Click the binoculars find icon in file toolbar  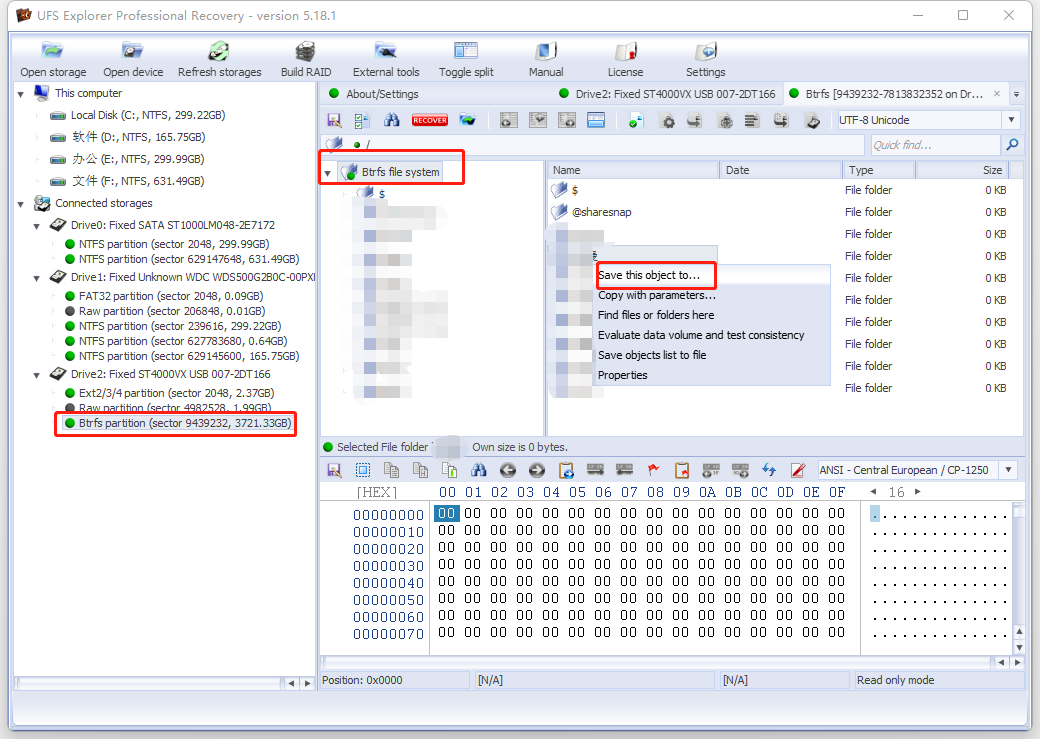pyautogui.click(x=393, y=121)
